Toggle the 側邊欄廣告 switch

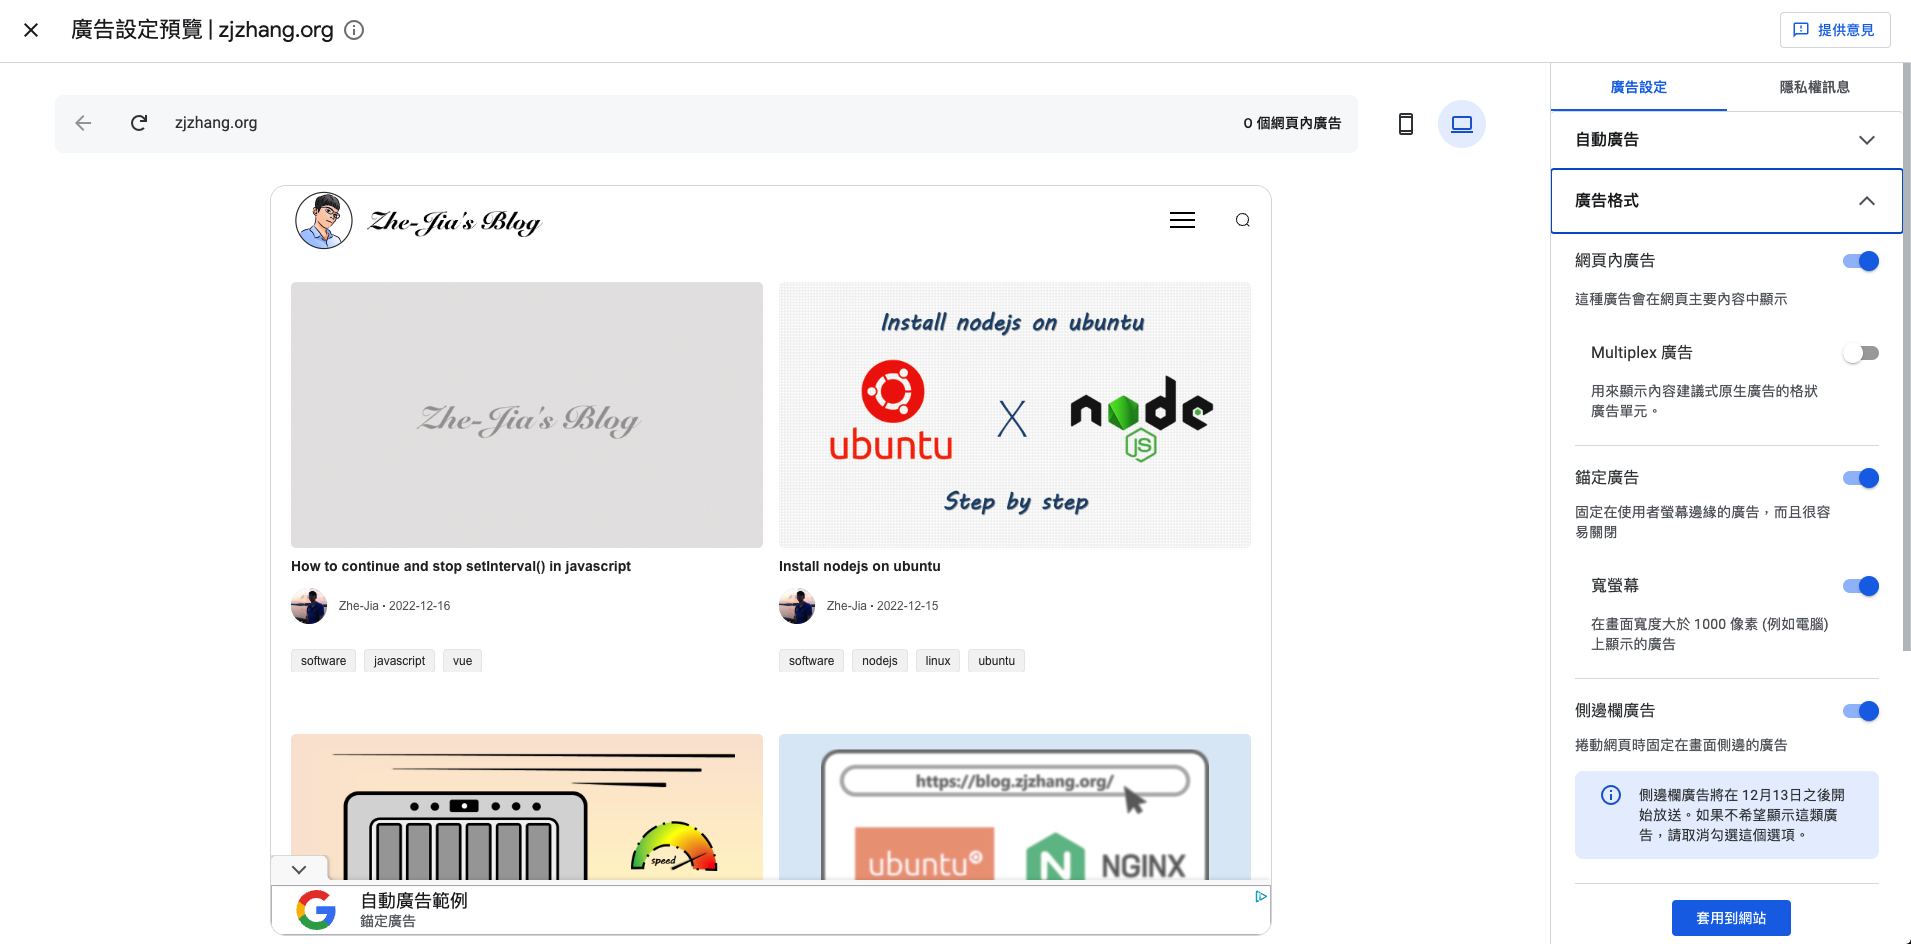(1860, 711)
